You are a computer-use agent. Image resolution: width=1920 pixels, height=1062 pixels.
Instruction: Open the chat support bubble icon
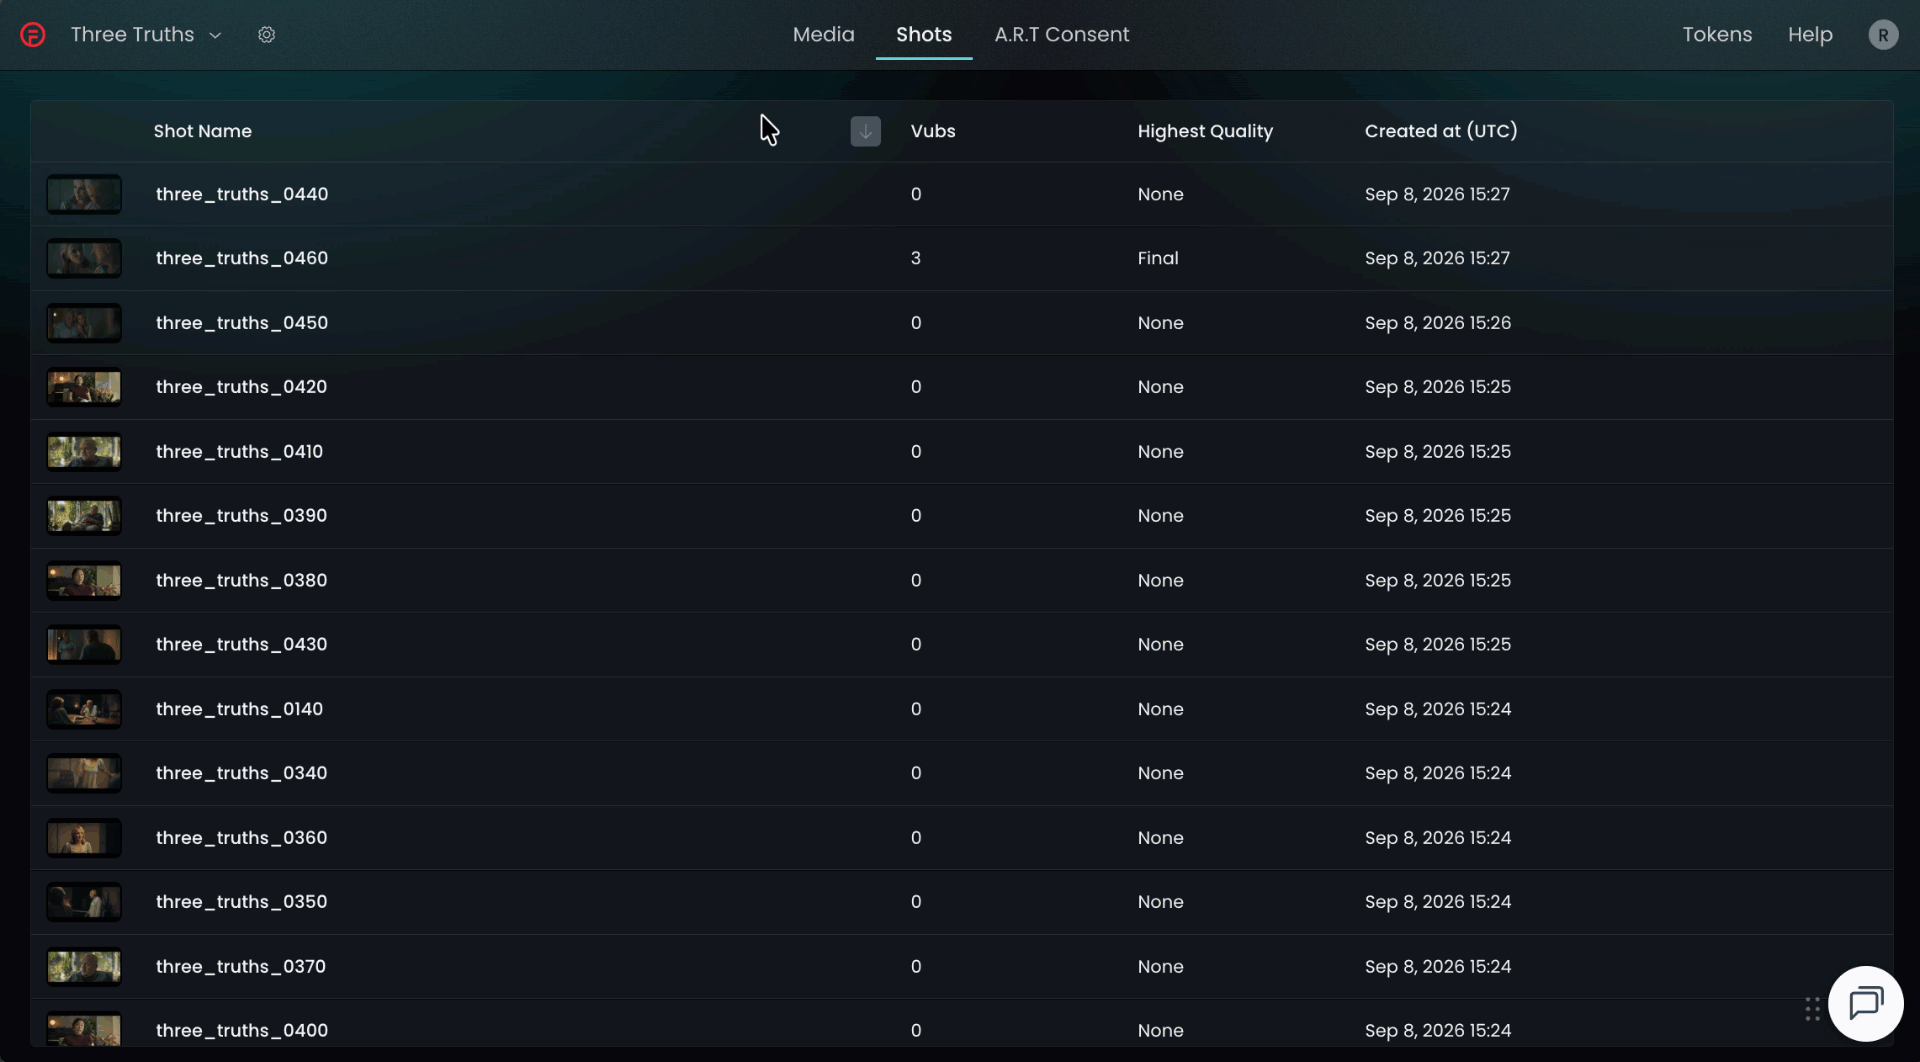pos(1865,1003)
